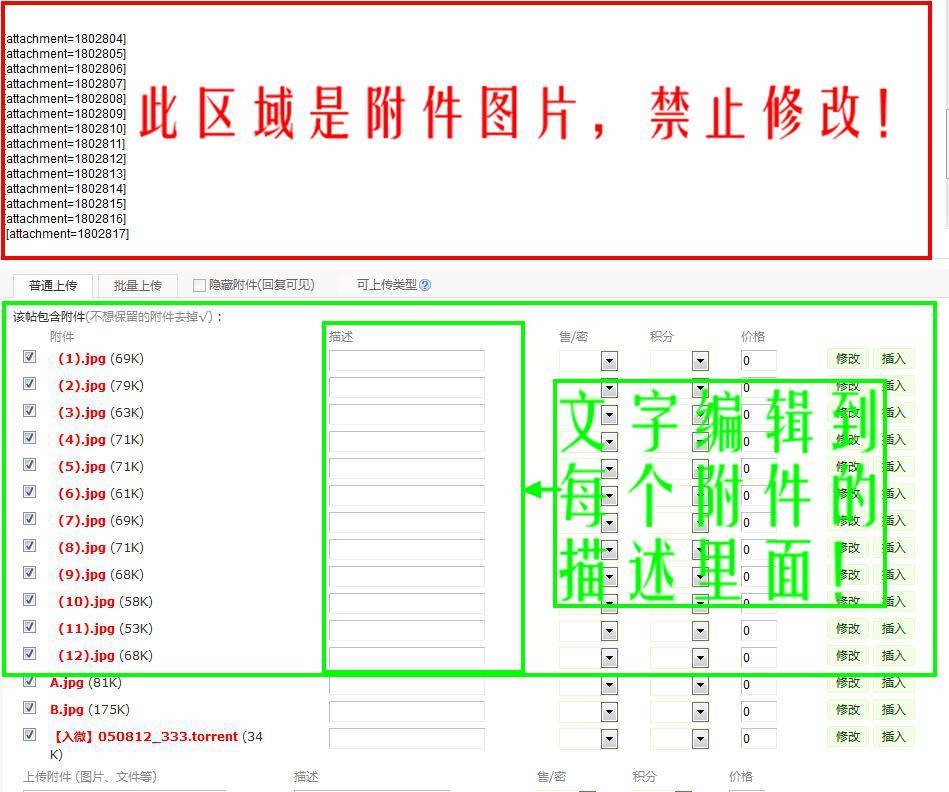
Task: Click 插入 button for (1).jpg
Action: [x=893, y=359]
